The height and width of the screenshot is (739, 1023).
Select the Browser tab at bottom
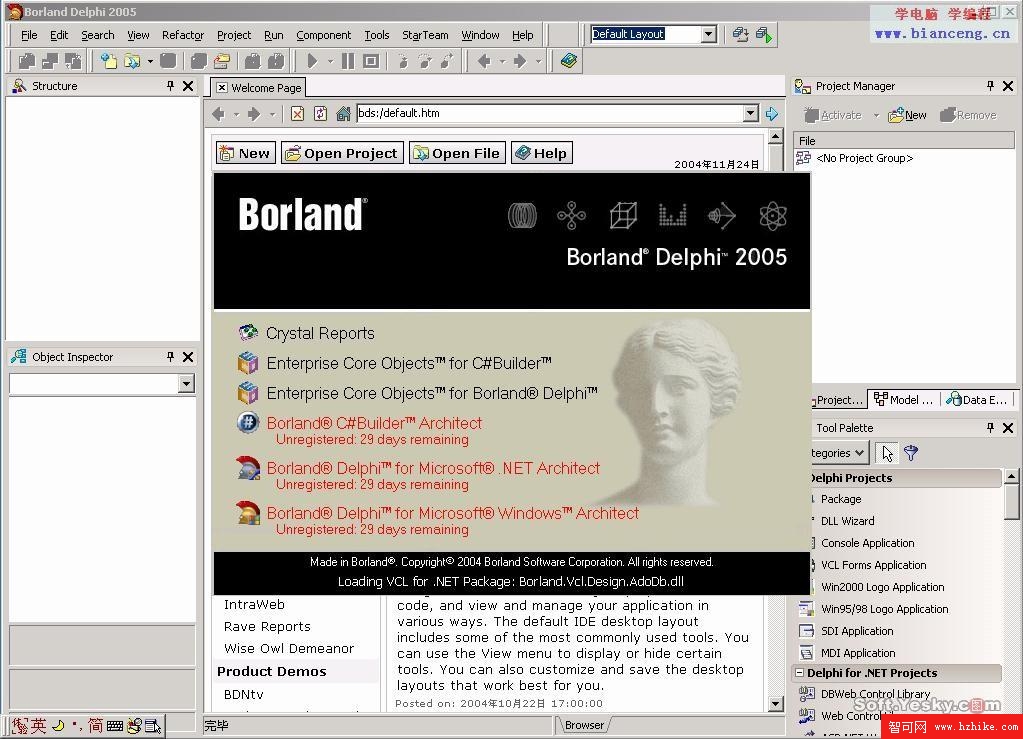(584, 725)
